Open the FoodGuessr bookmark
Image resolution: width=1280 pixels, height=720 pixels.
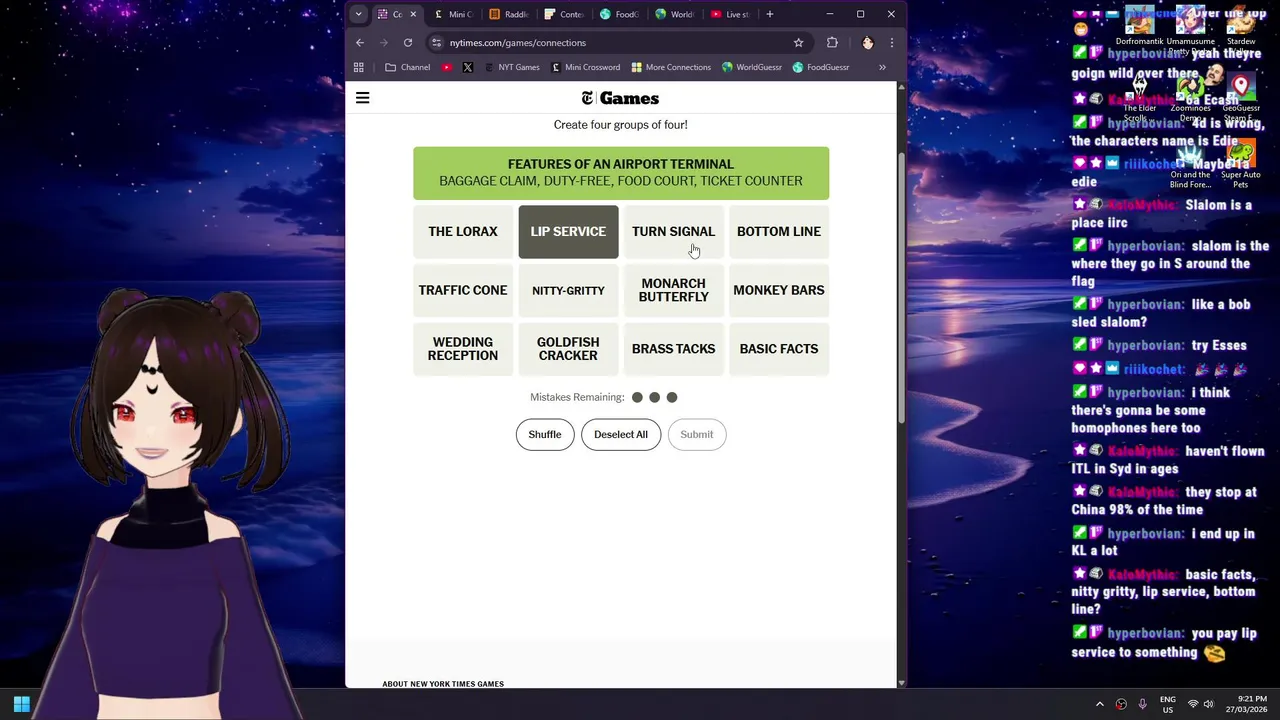point(821,67)
